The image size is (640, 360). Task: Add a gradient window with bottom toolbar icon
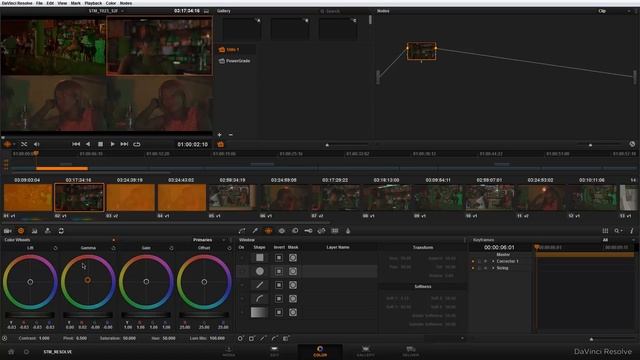pos(286,338)
